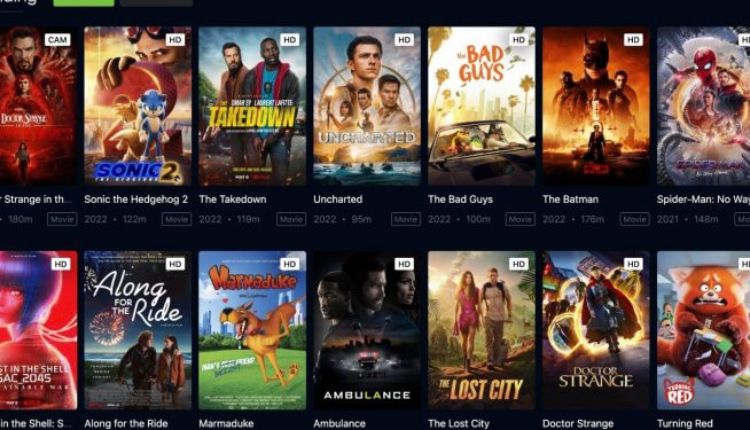Open the Ambulance movie poster

(x=367, y=330)
